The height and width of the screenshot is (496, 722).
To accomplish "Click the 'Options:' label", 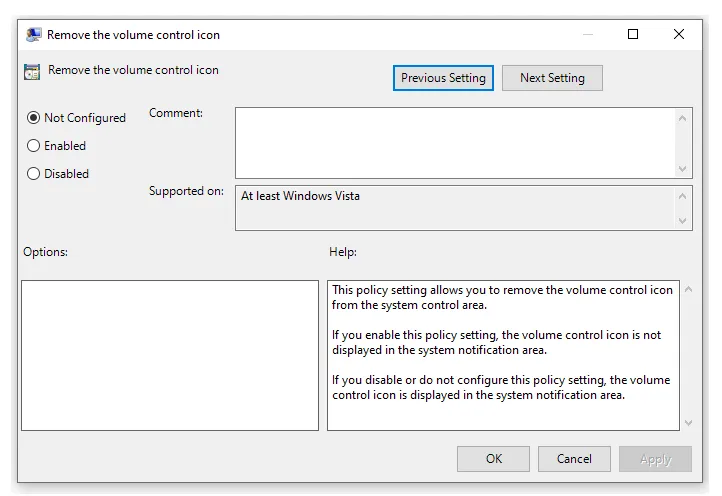I will point(46,252).
